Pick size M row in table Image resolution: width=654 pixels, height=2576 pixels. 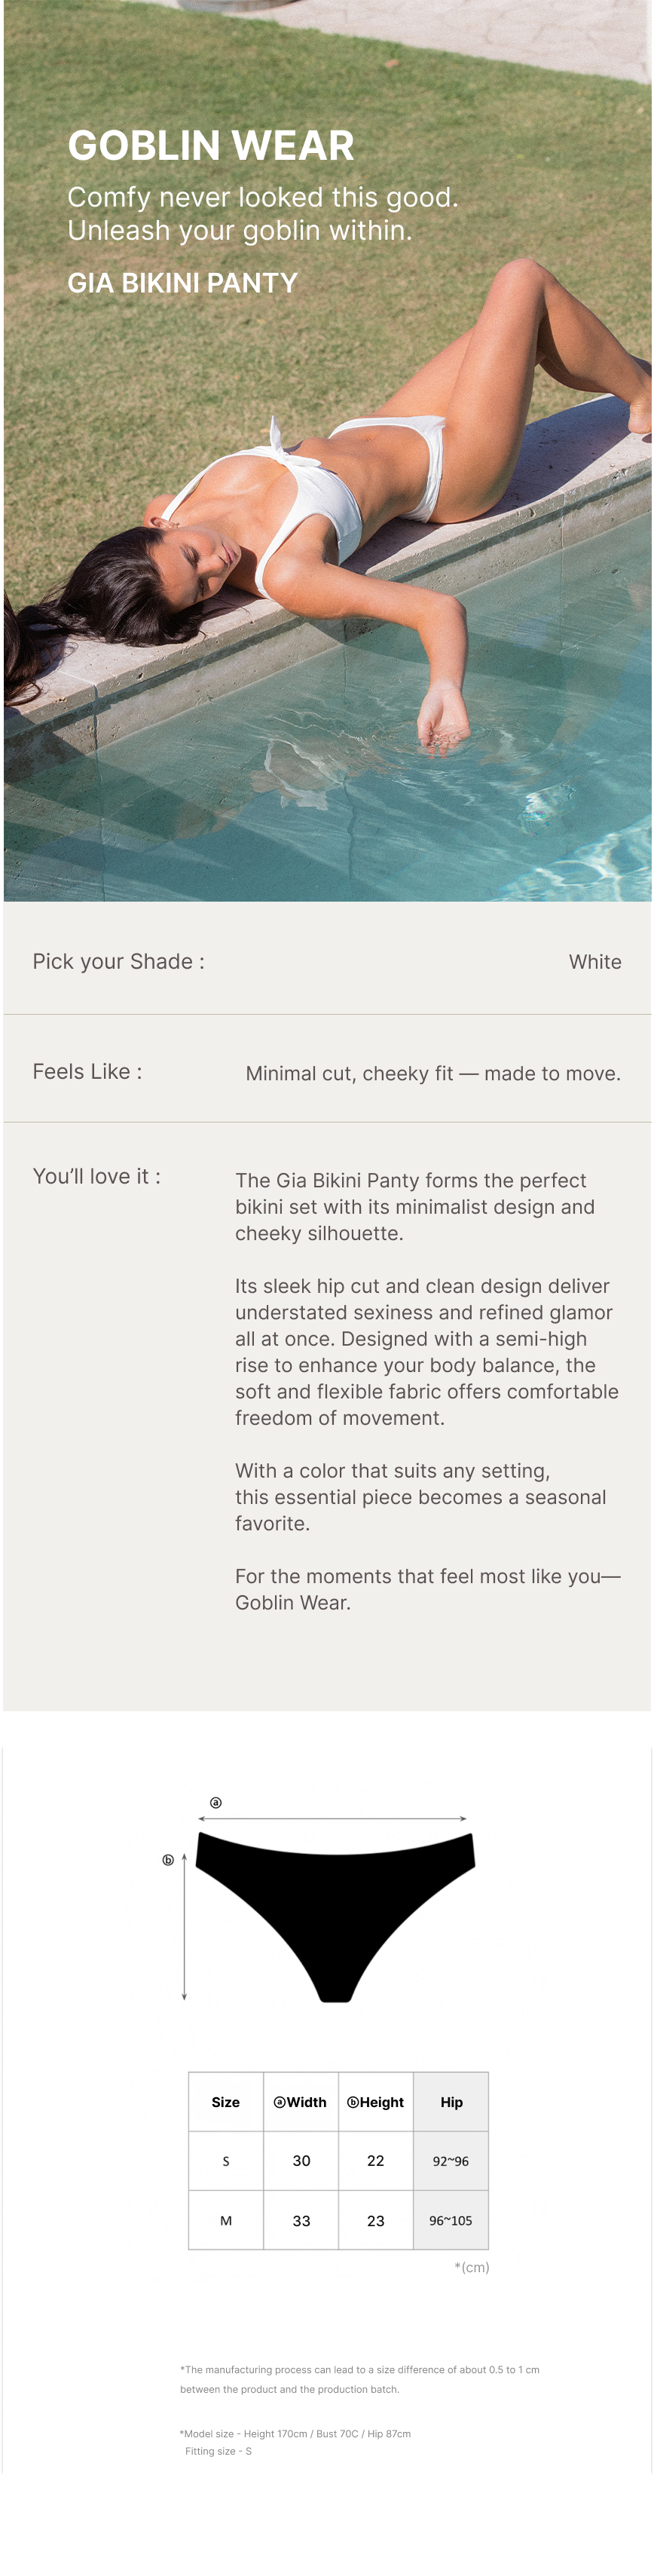tap(226, 2221)
